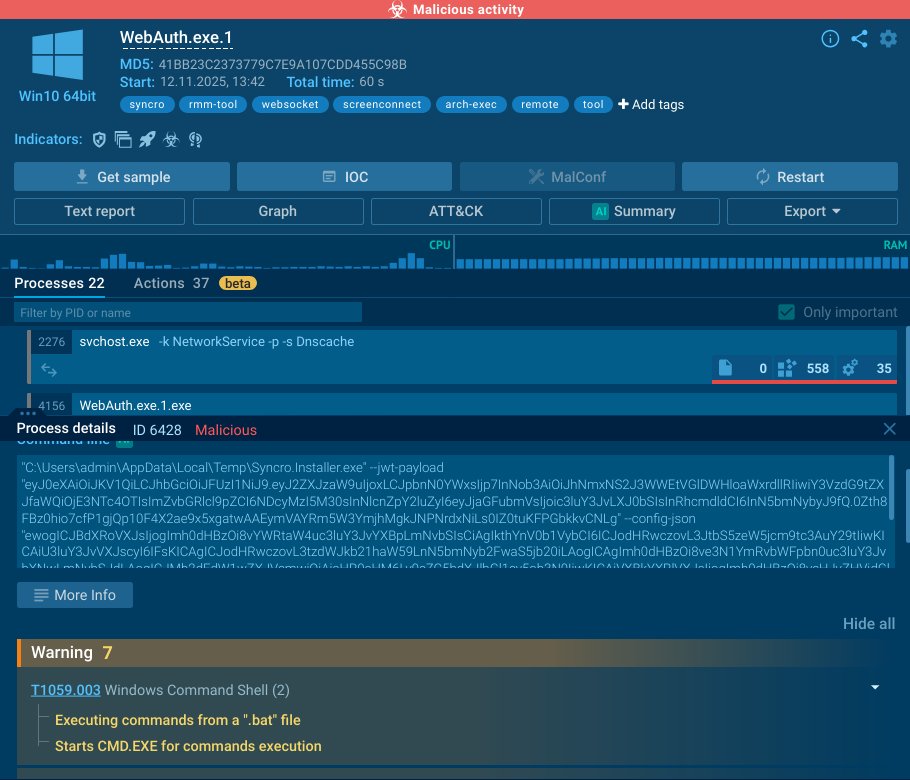Click the shield indicator icon
The width and height of the screenshot is (910, 780).
[x=99, y=139]
